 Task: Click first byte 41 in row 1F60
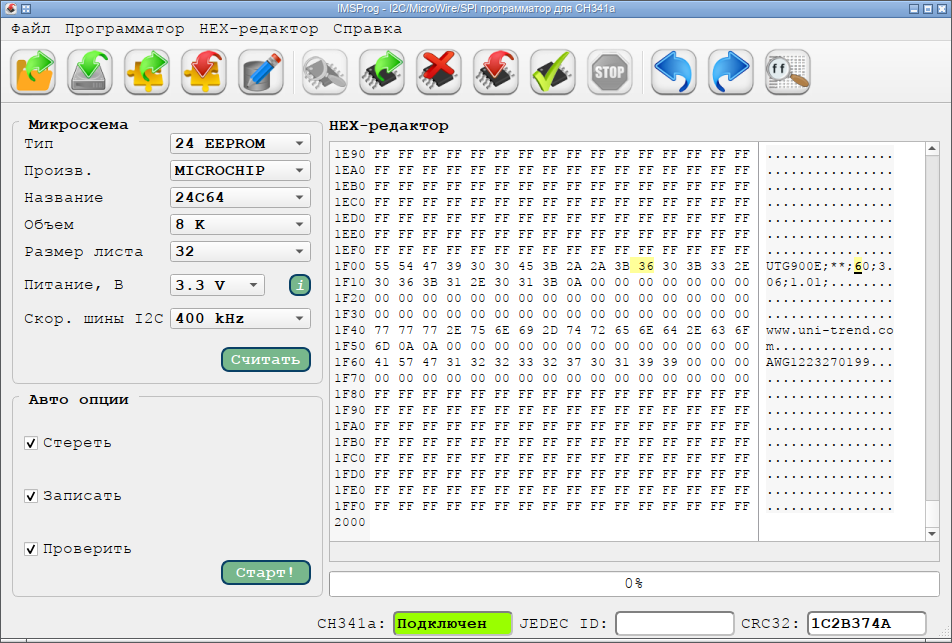click(x=382, y=362)
